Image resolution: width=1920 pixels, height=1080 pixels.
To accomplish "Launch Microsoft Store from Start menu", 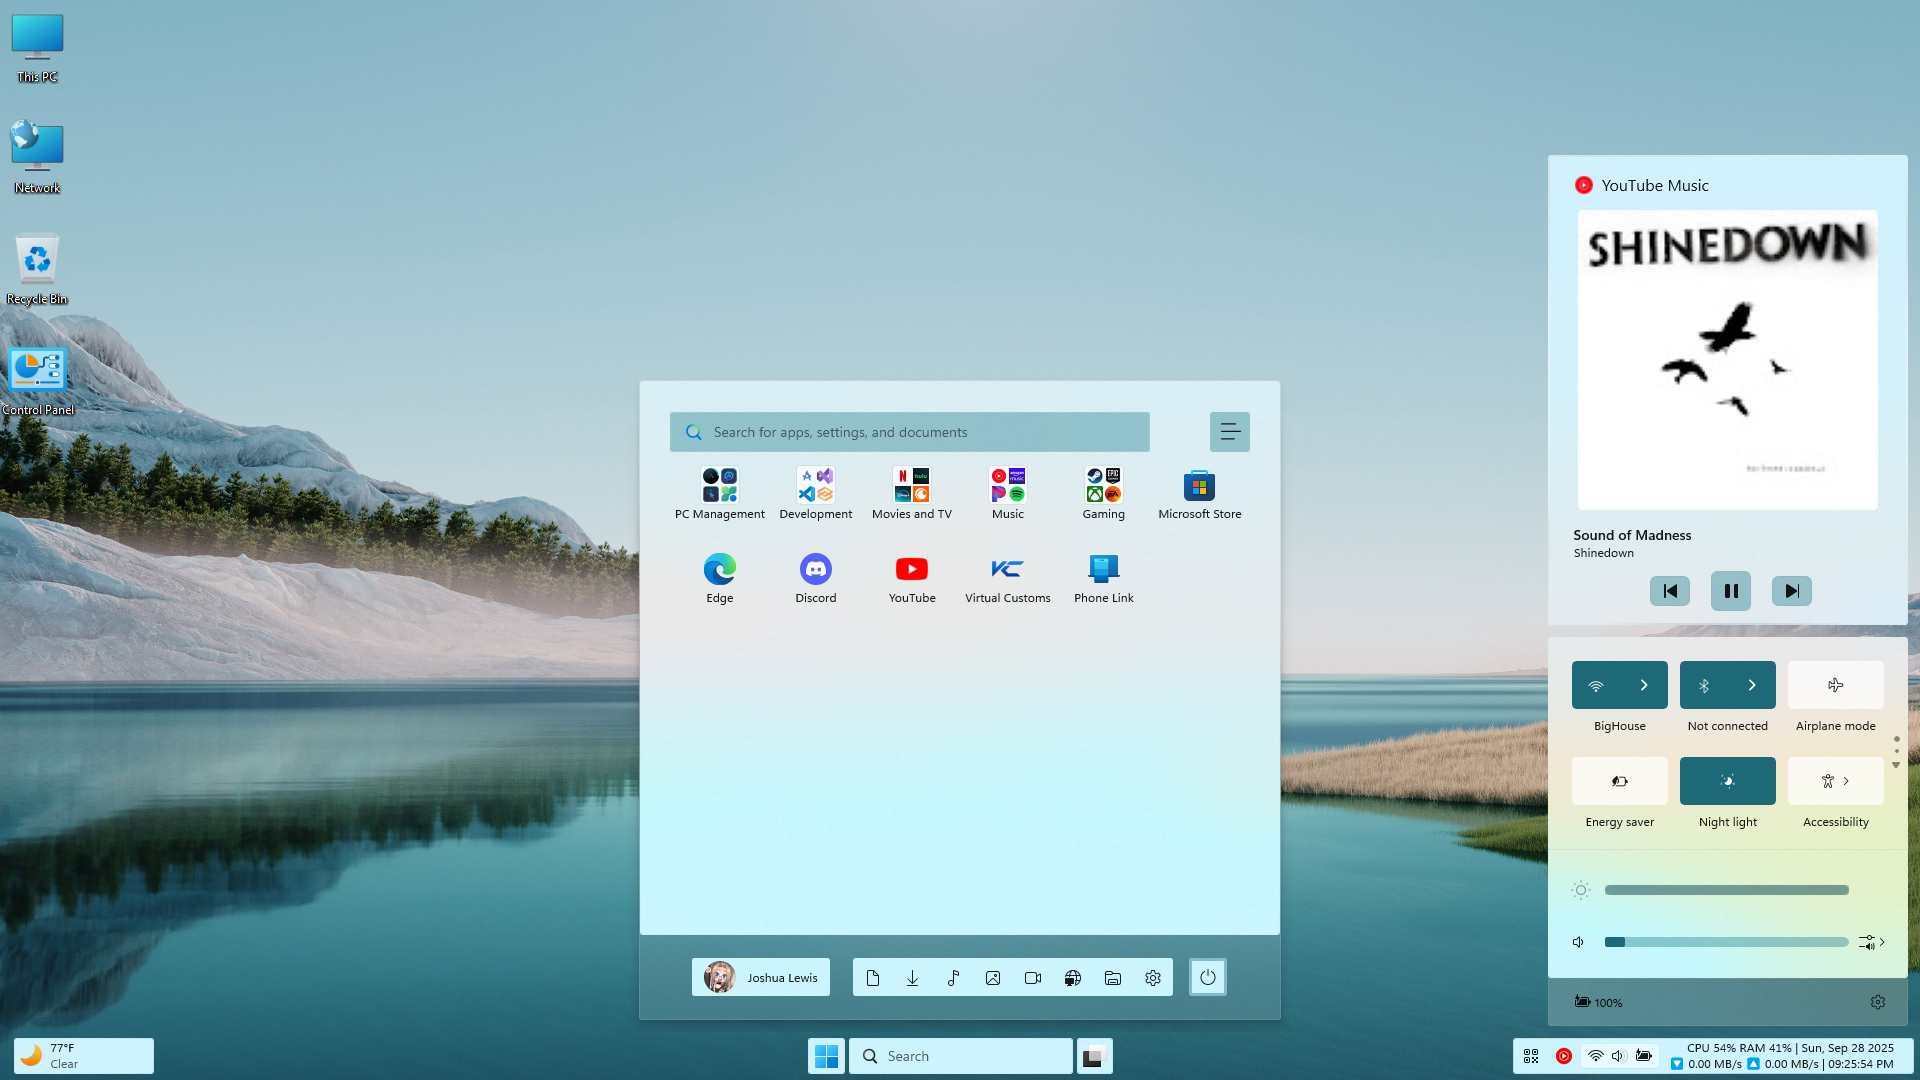I will (1199, 493).
